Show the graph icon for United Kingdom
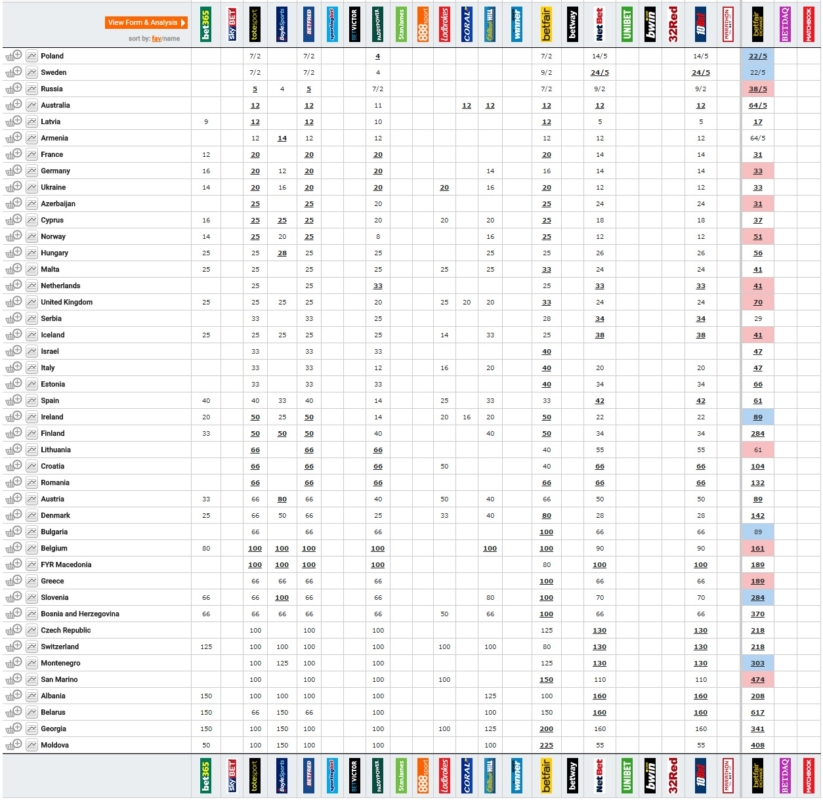 coord(31,302)
